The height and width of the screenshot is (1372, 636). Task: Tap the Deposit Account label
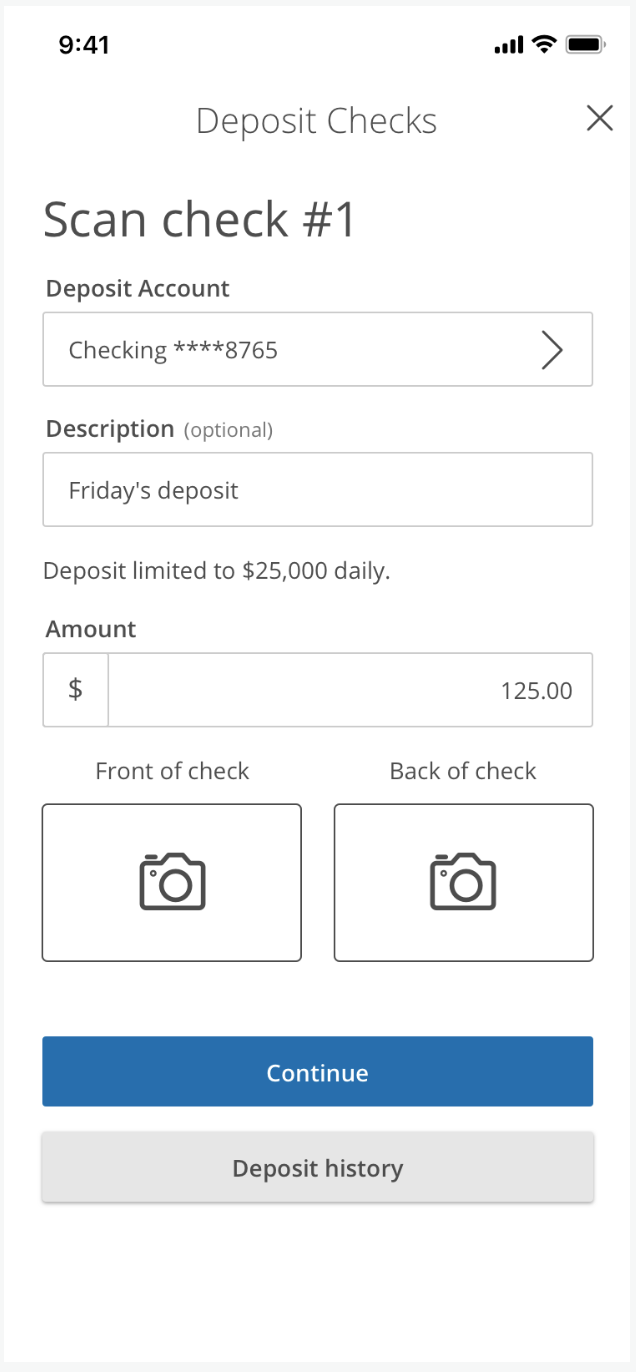(138, 288)
